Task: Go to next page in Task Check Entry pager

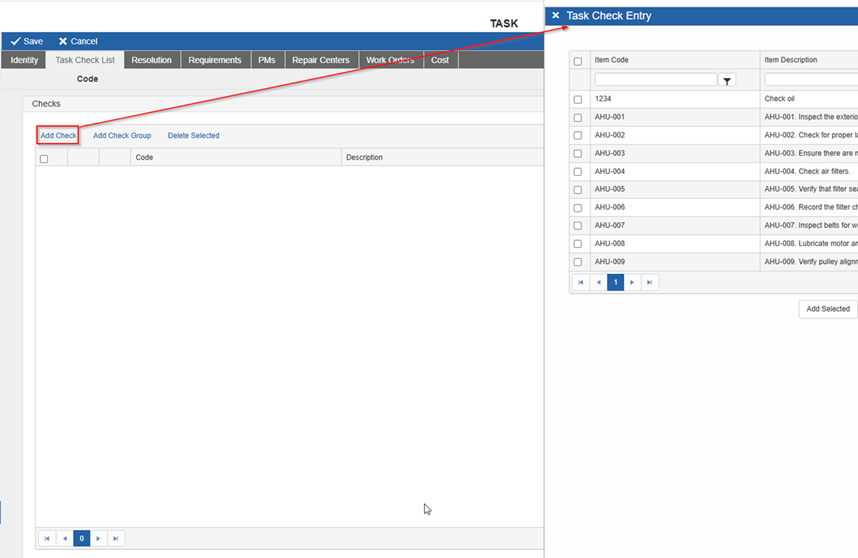Action: pyautogui.click(x=633, y=283)
